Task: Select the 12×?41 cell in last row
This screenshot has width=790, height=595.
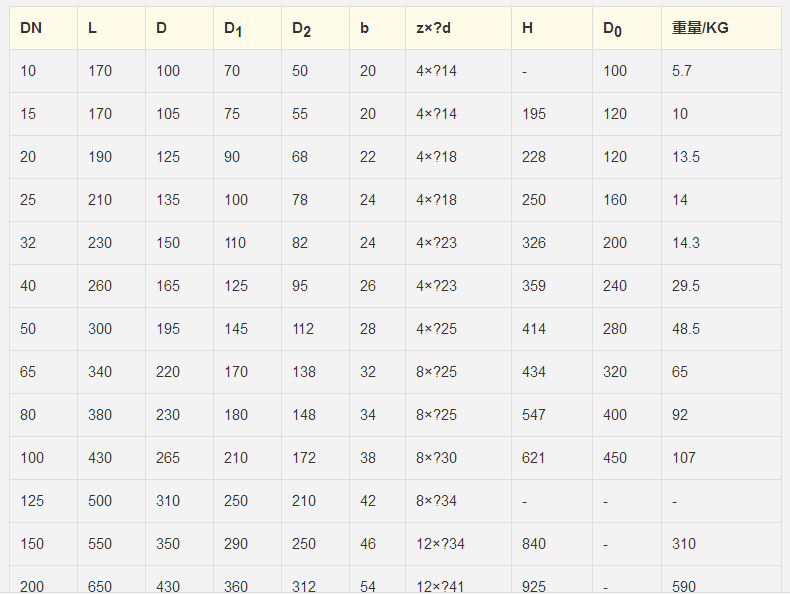Action: (440, 586)
